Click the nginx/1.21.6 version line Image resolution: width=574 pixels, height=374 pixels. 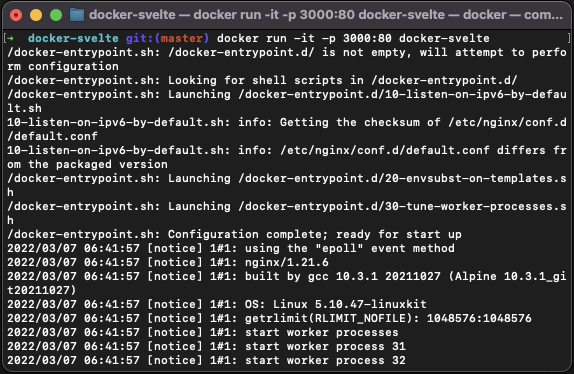(168, 262)
